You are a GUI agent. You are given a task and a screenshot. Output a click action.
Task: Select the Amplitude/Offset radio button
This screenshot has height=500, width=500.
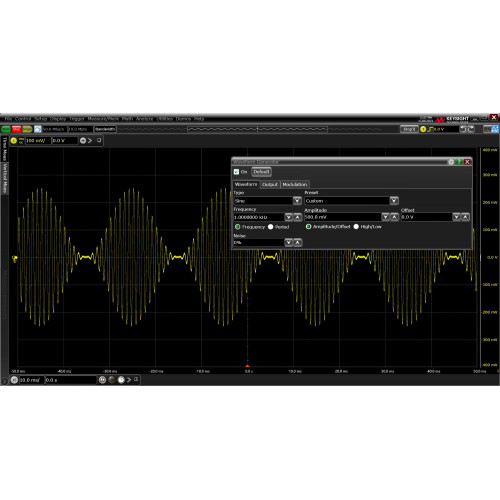309,227
